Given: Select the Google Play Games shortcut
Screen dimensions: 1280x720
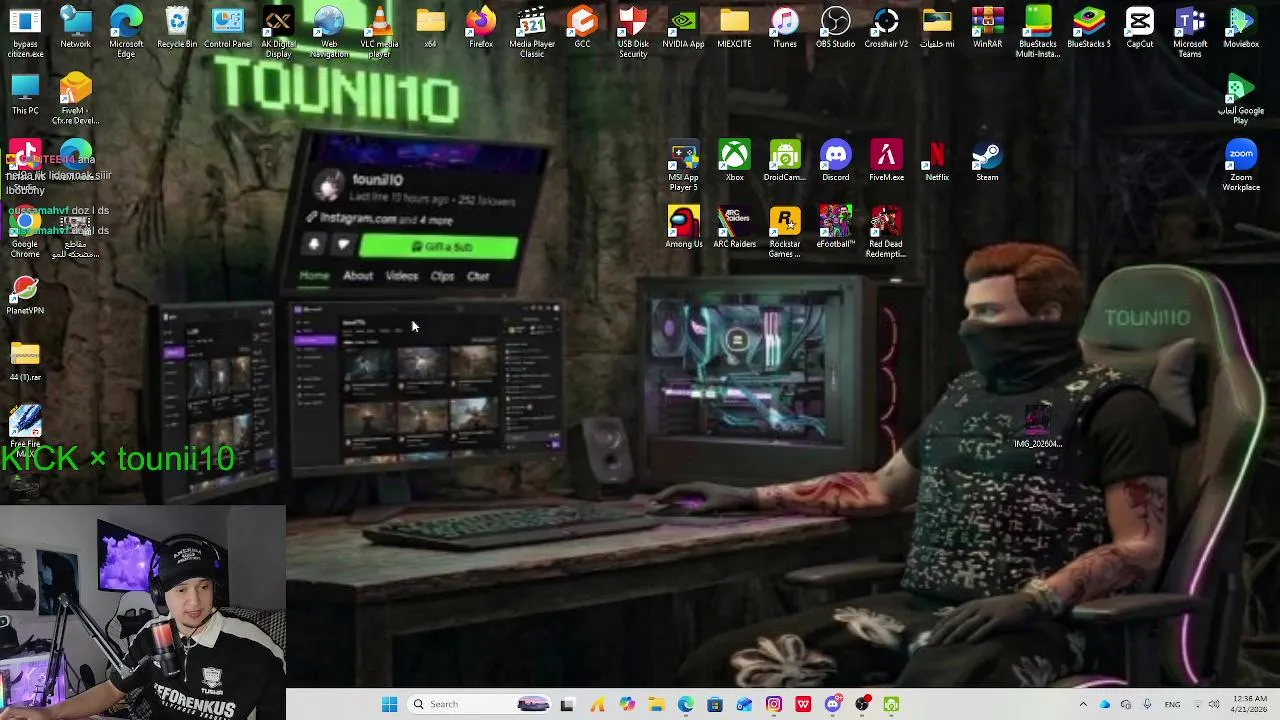Looking at the screenshot, I should 1241,99.
